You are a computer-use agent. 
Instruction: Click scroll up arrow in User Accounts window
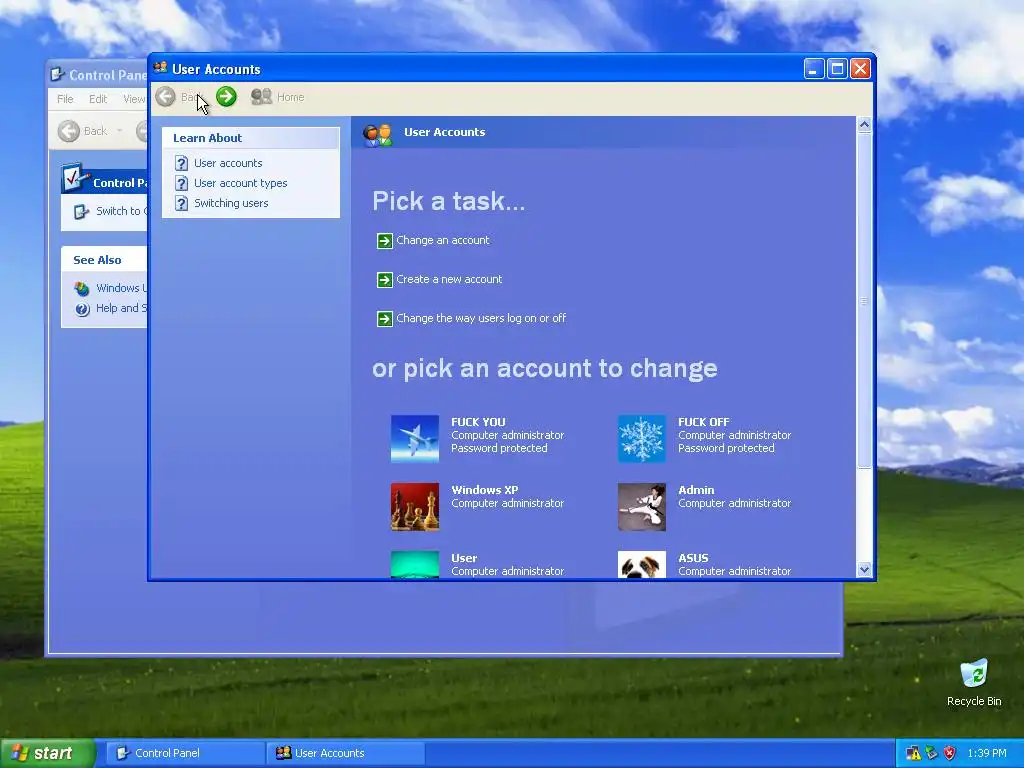click(x=864, y=125)
